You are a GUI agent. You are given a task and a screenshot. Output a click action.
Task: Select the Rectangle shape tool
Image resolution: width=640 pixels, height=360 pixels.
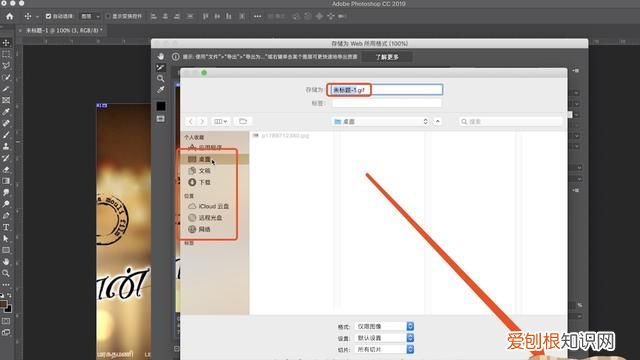click(x=6, y=250)
